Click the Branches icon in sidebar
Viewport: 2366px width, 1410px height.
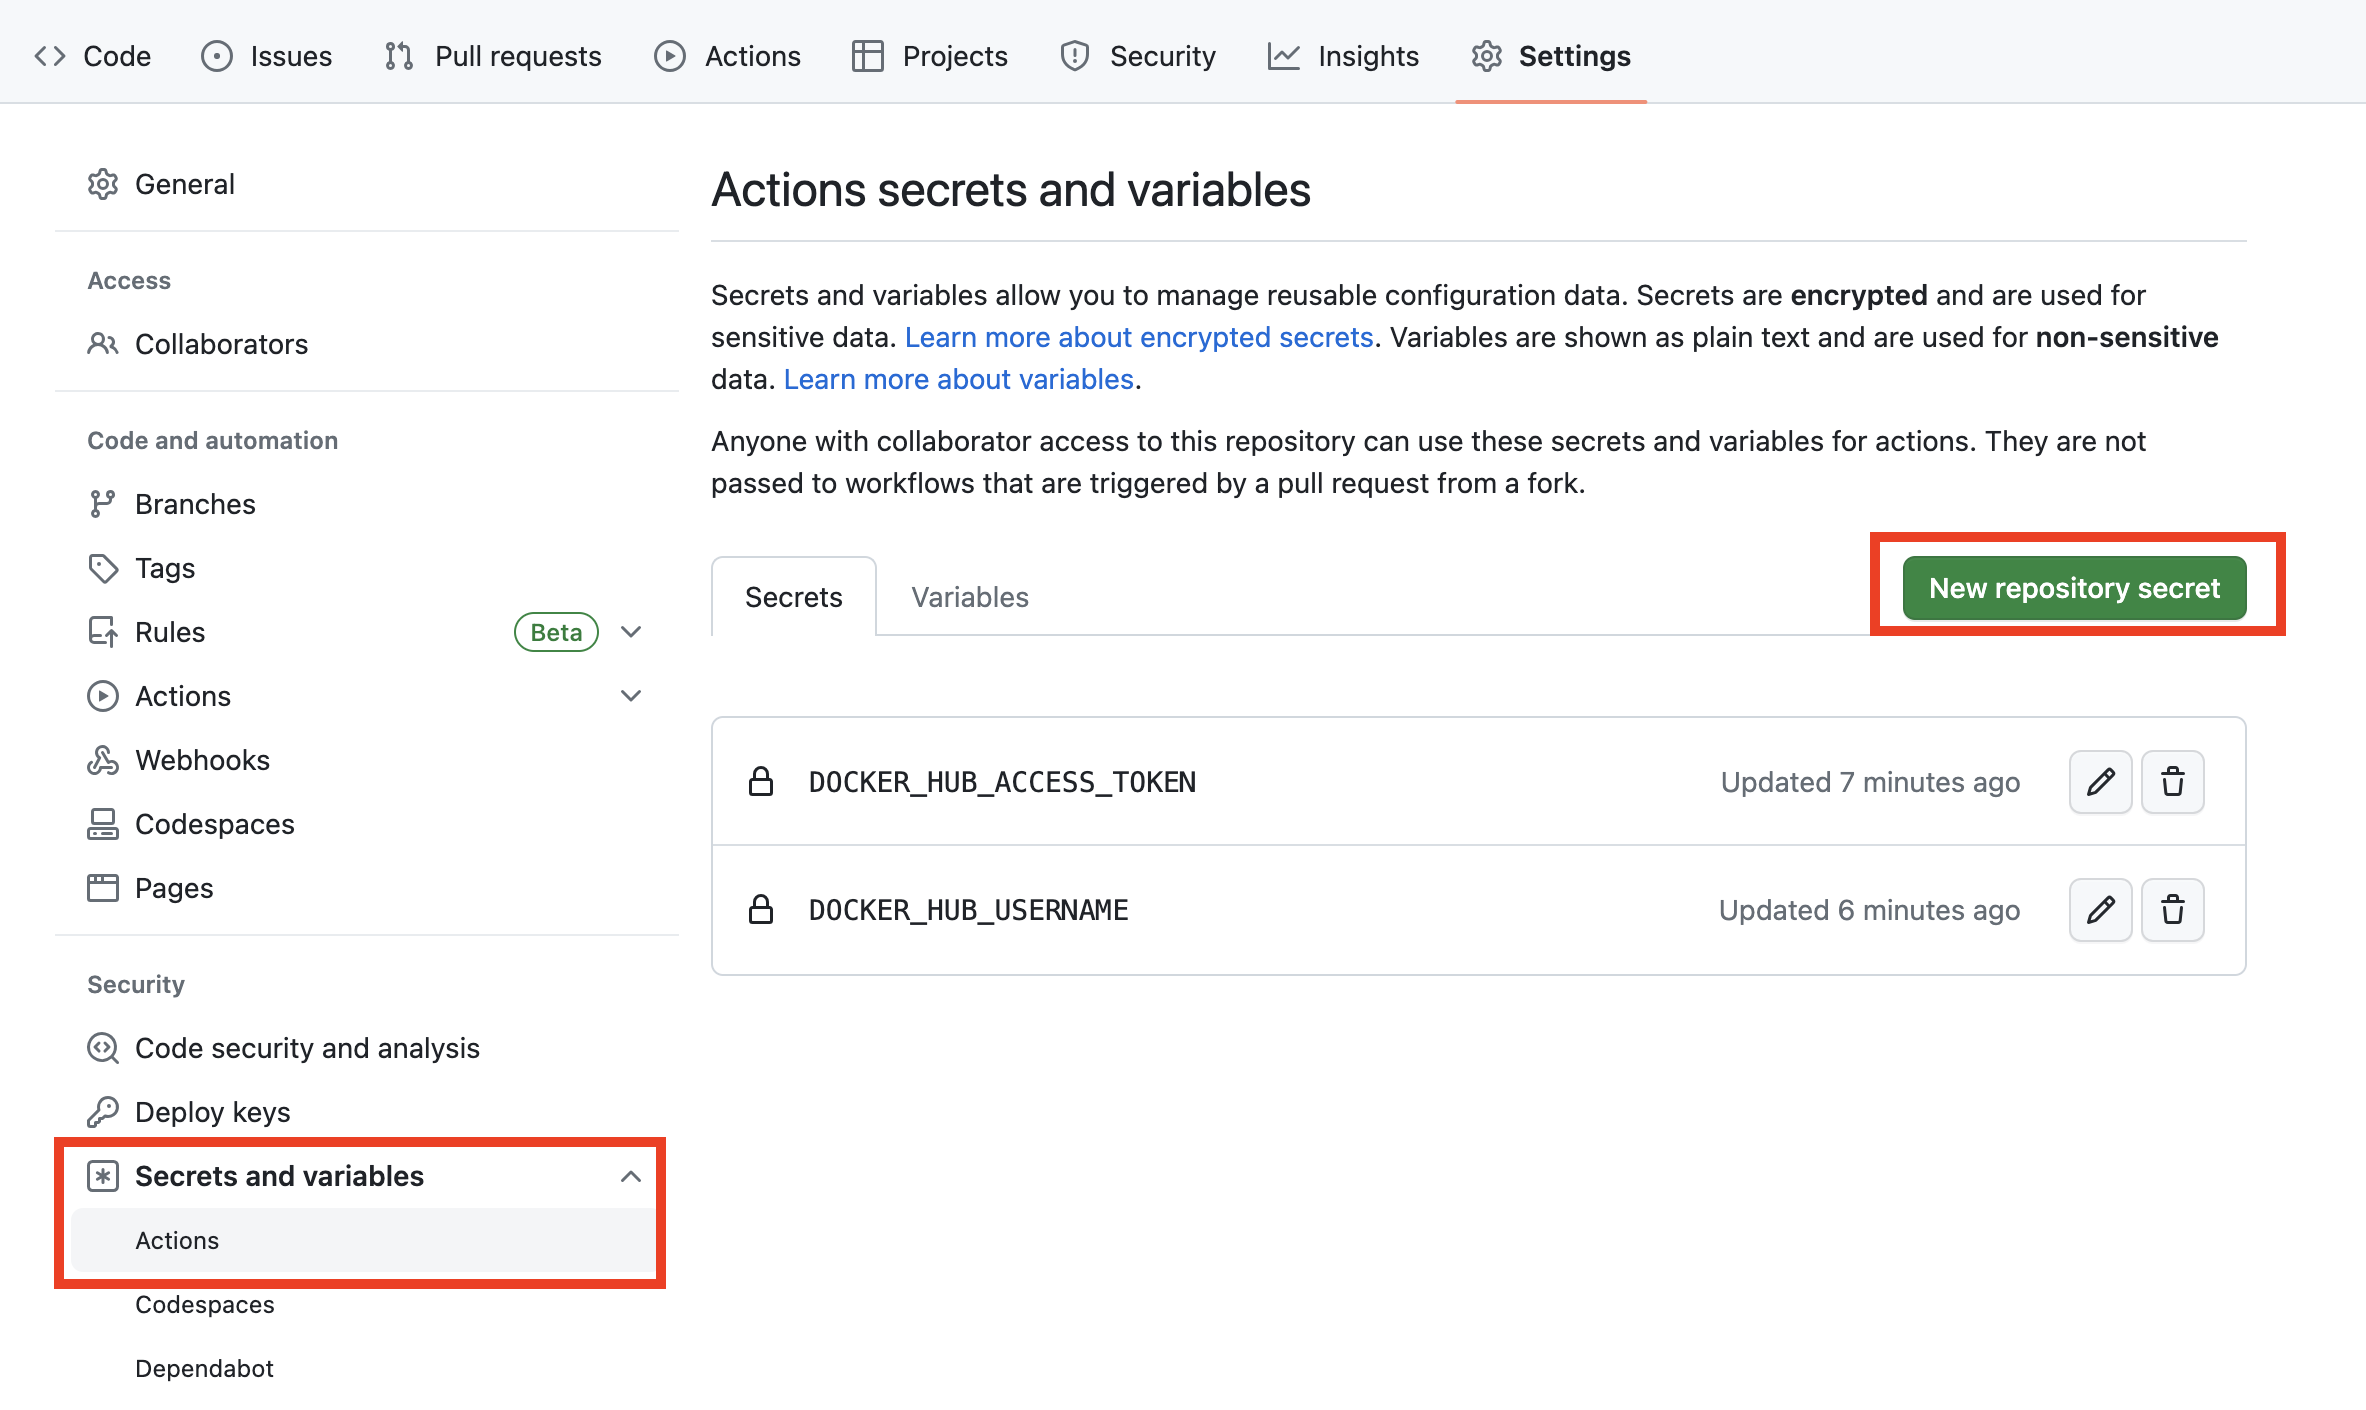point(103,504)
